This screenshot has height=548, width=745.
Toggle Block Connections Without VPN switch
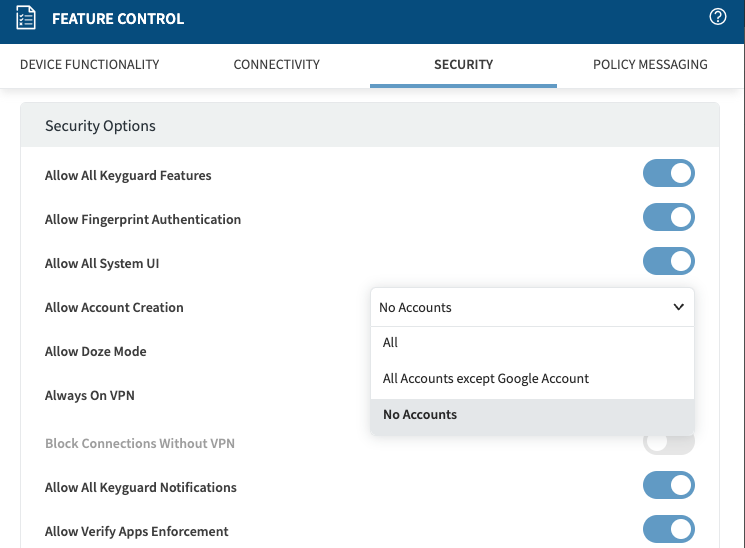click(668, 443)
